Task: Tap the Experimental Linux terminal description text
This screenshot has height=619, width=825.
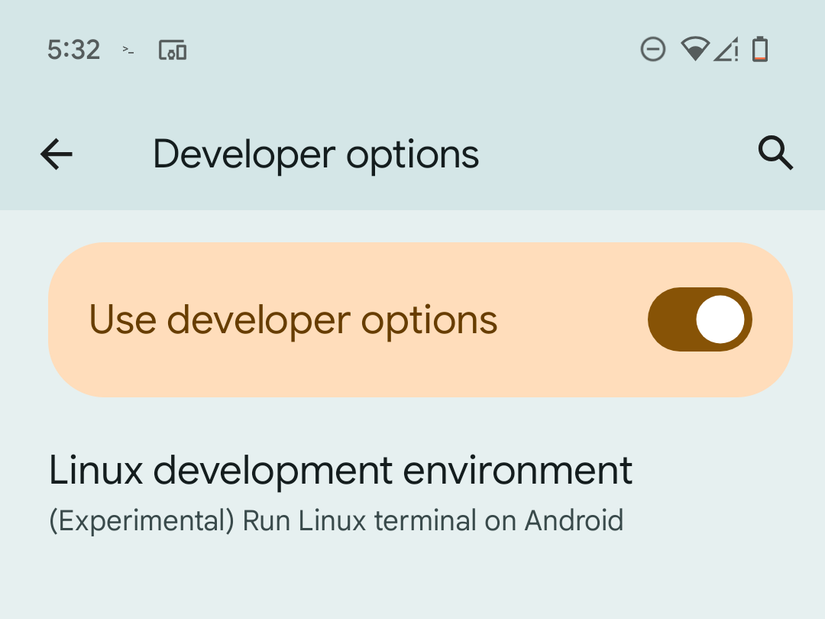Action: [336, 521]
